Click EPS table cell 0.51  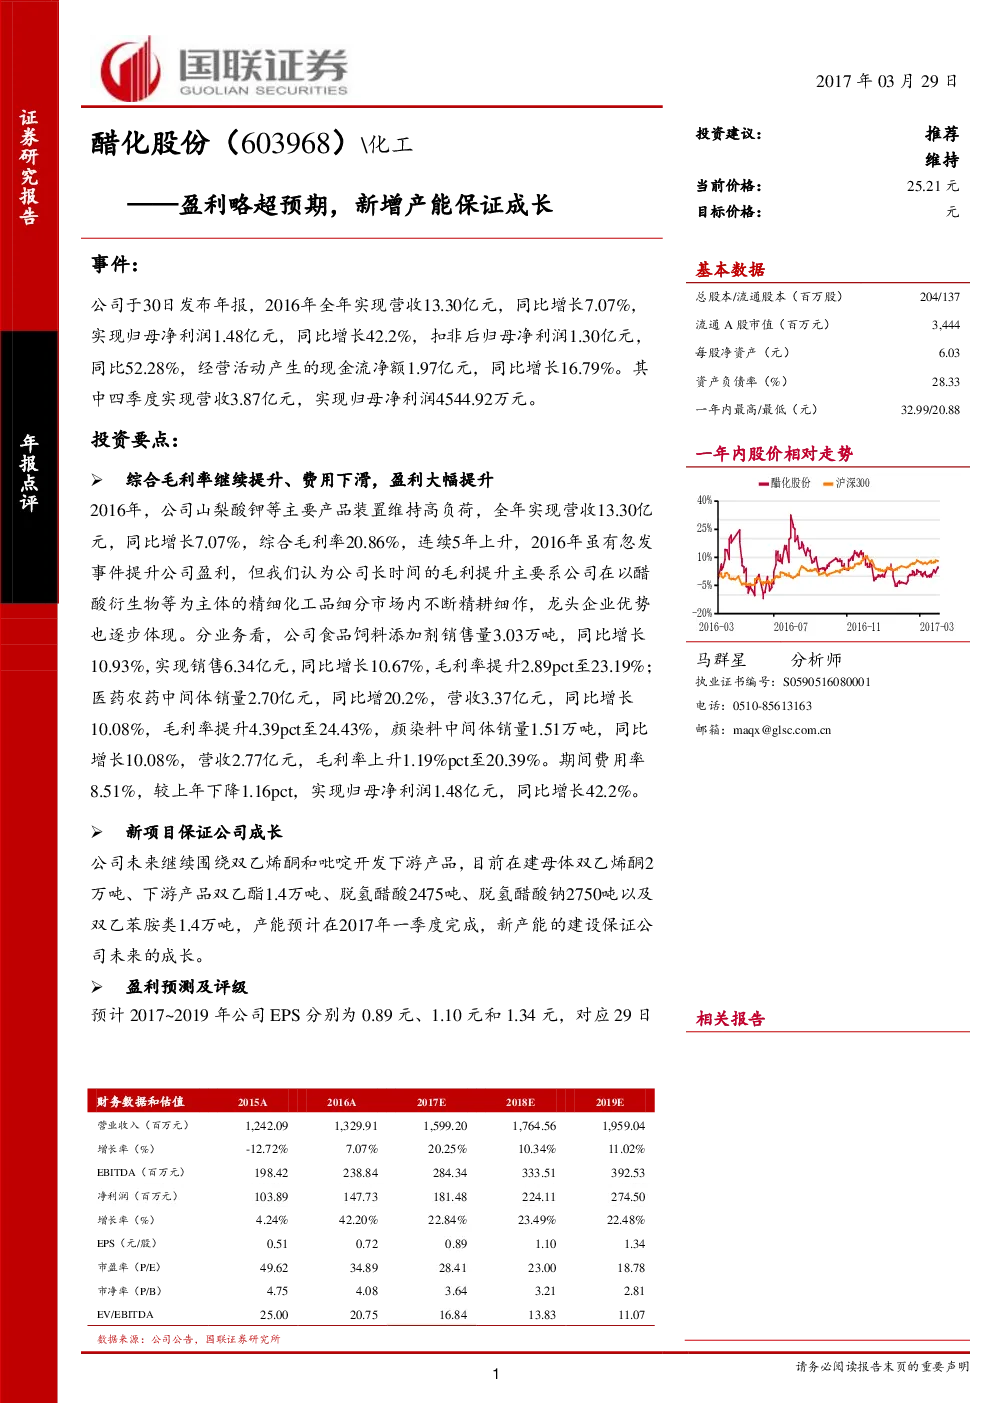click(277, 1244)
